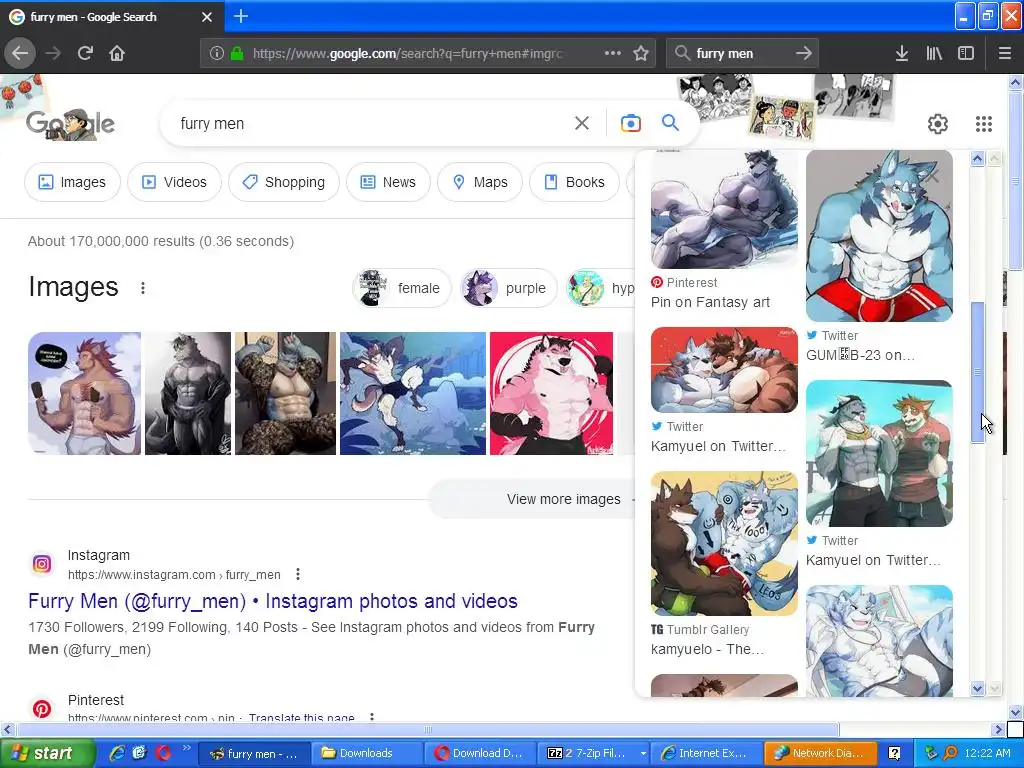Open the pink wolf image thumbnail
The width and height of the screenshot is (1024, 768).
pos(551,393)
